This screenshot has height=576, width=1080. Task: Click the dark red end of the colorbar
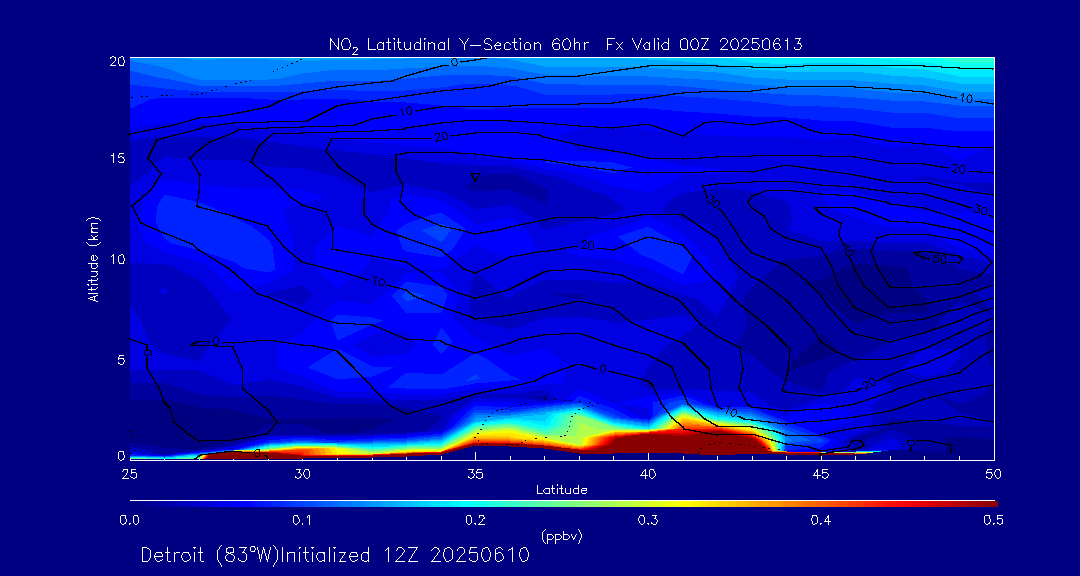[982, 504]
